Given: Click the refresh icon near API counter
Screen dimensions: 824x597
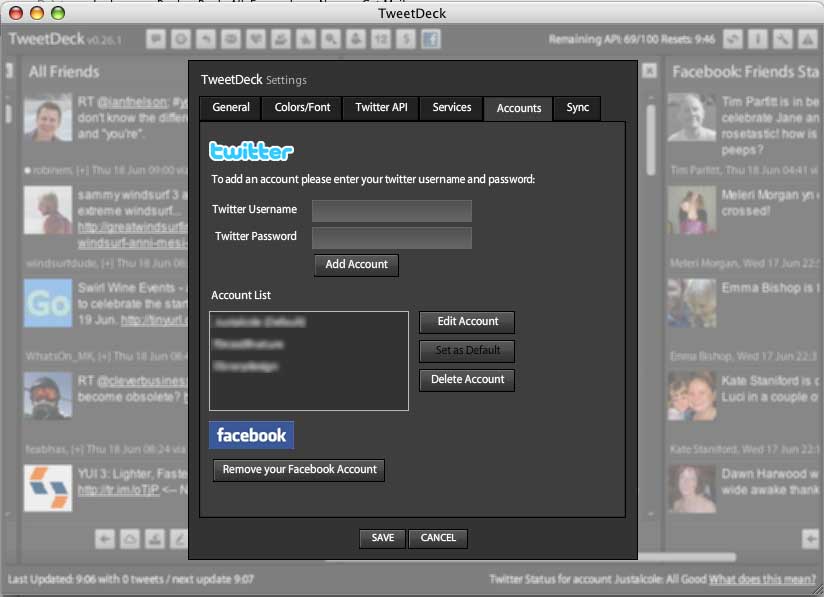Looking at the screenshot, I should pyautogui.click(x=733, y=39).
